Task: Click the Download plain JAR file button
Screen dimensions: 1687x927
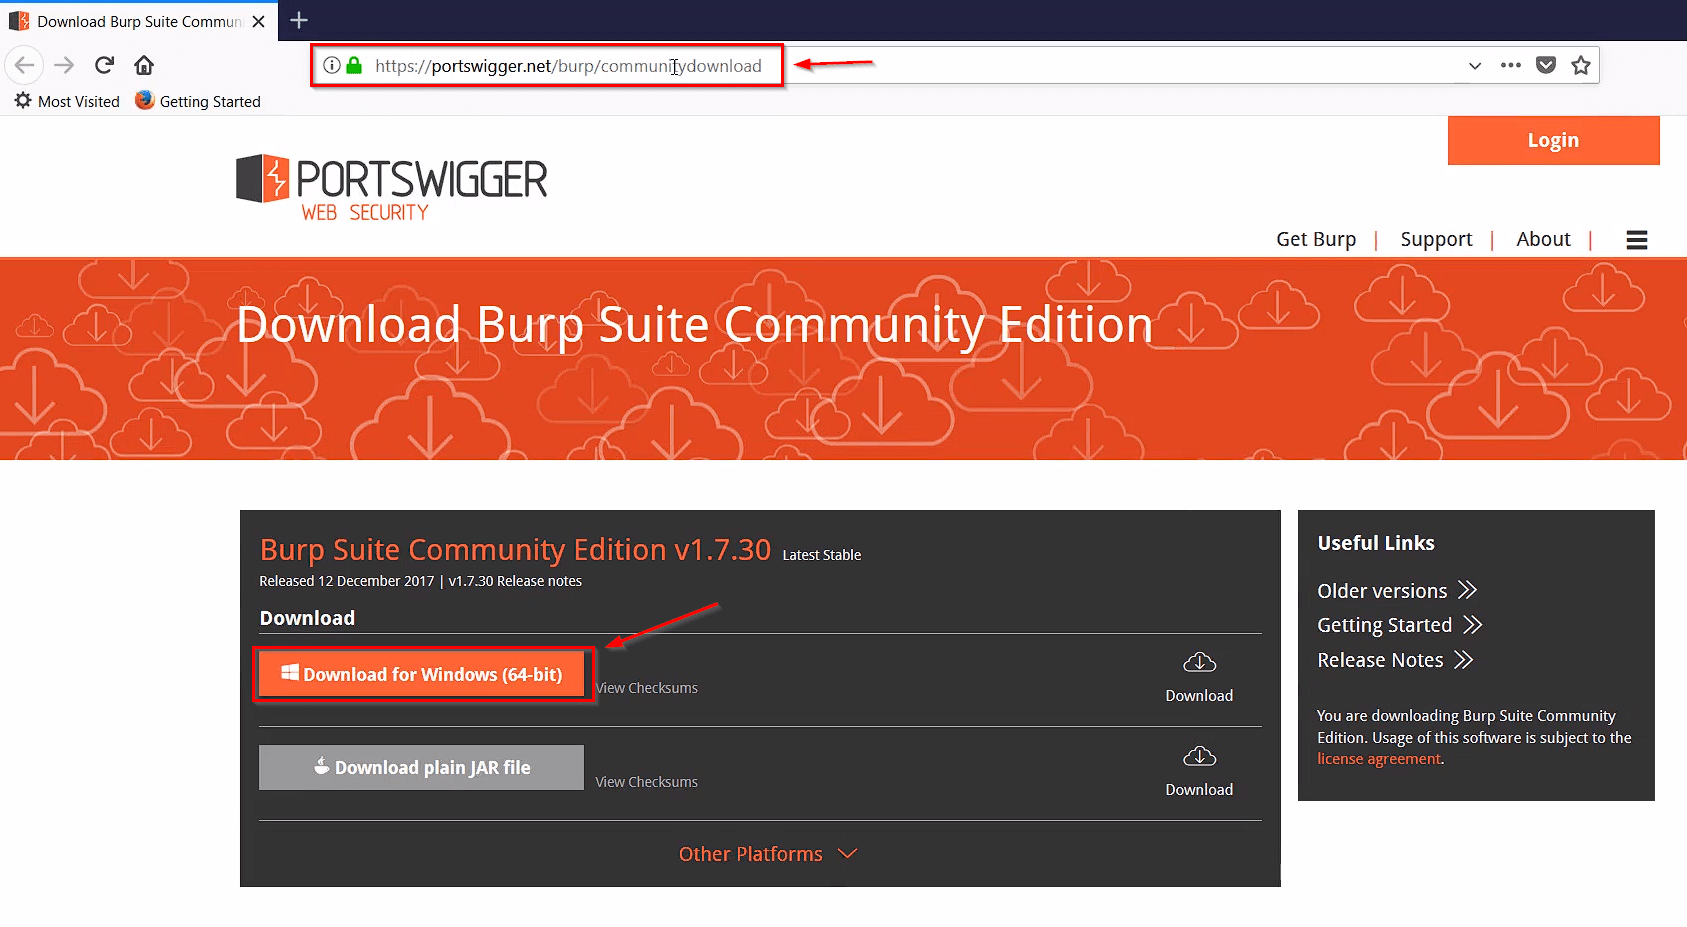Action: click(421, 768)
